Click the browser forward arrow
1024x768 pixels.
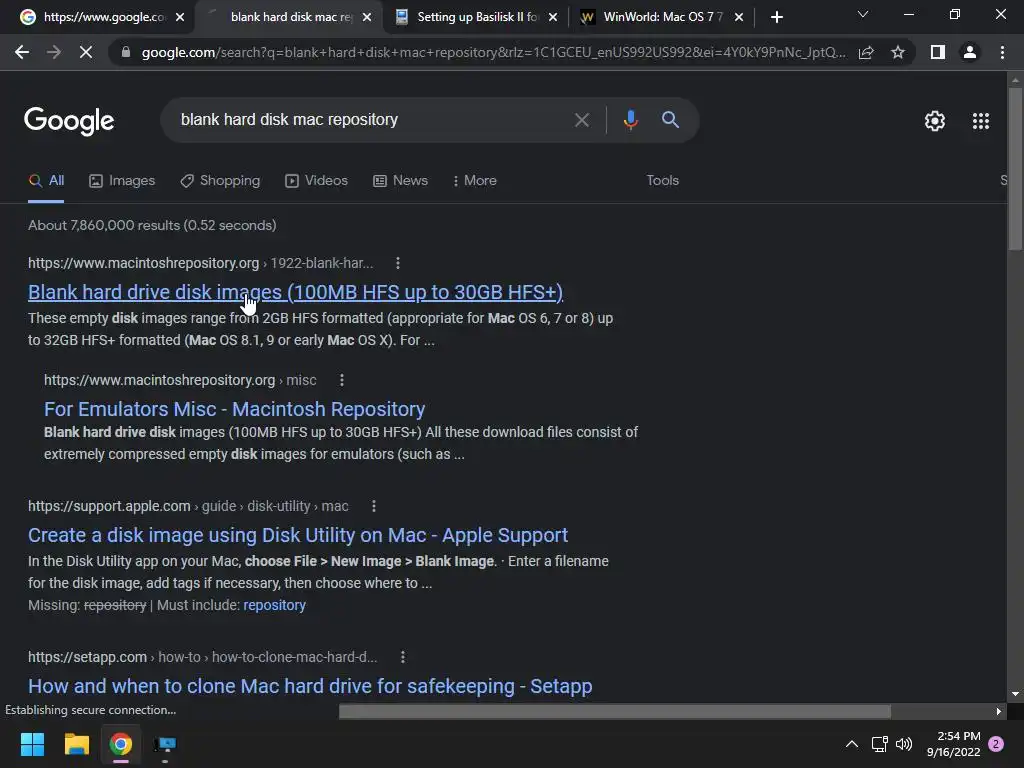coord(54,52)
